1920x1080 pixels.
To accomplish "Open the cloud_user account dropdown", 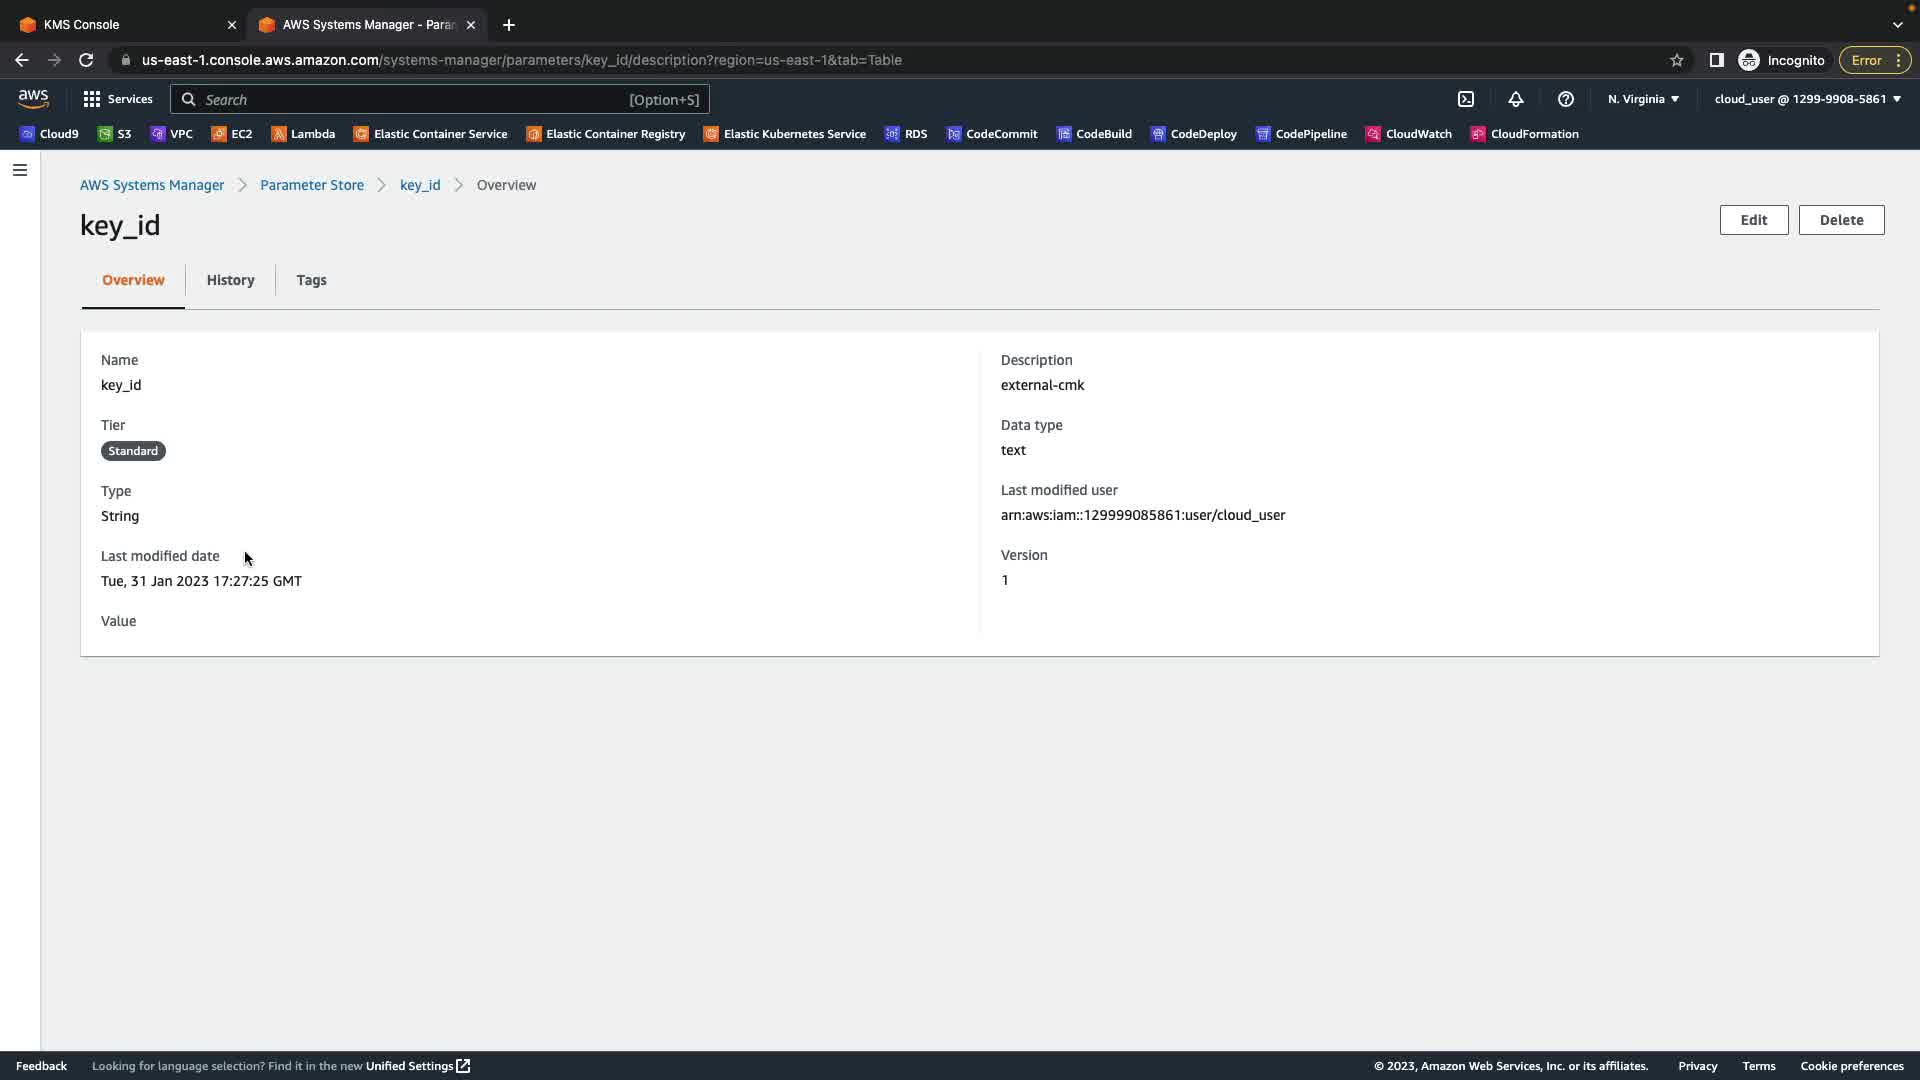I will (1807, 99).
